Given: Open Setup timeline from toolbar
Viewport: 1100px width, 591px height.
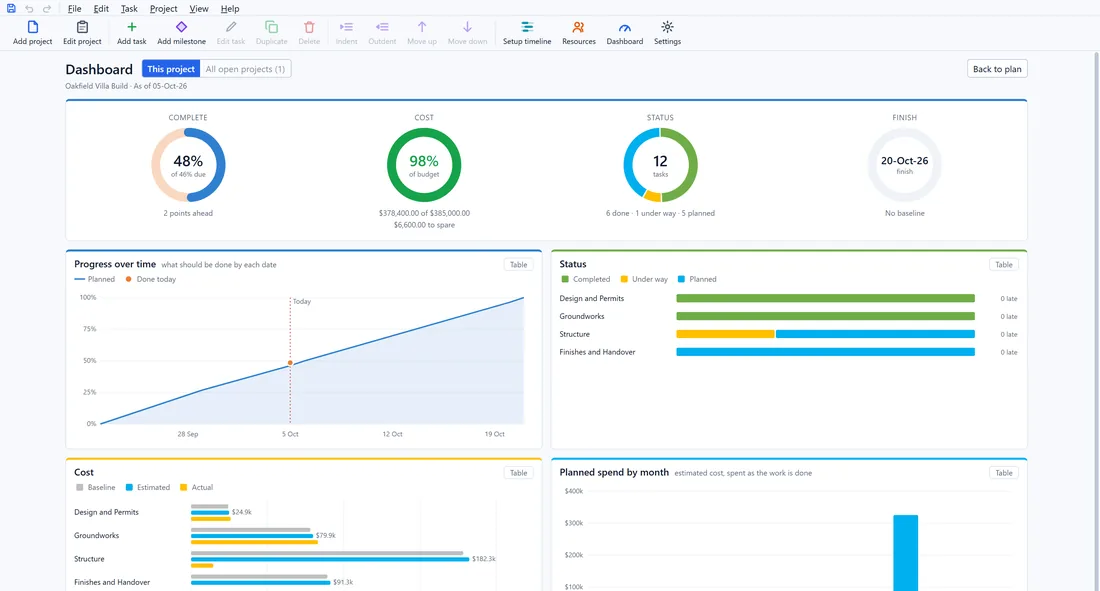Looking at the screenshot, I should pyautogui.click(x=527, y=32).
